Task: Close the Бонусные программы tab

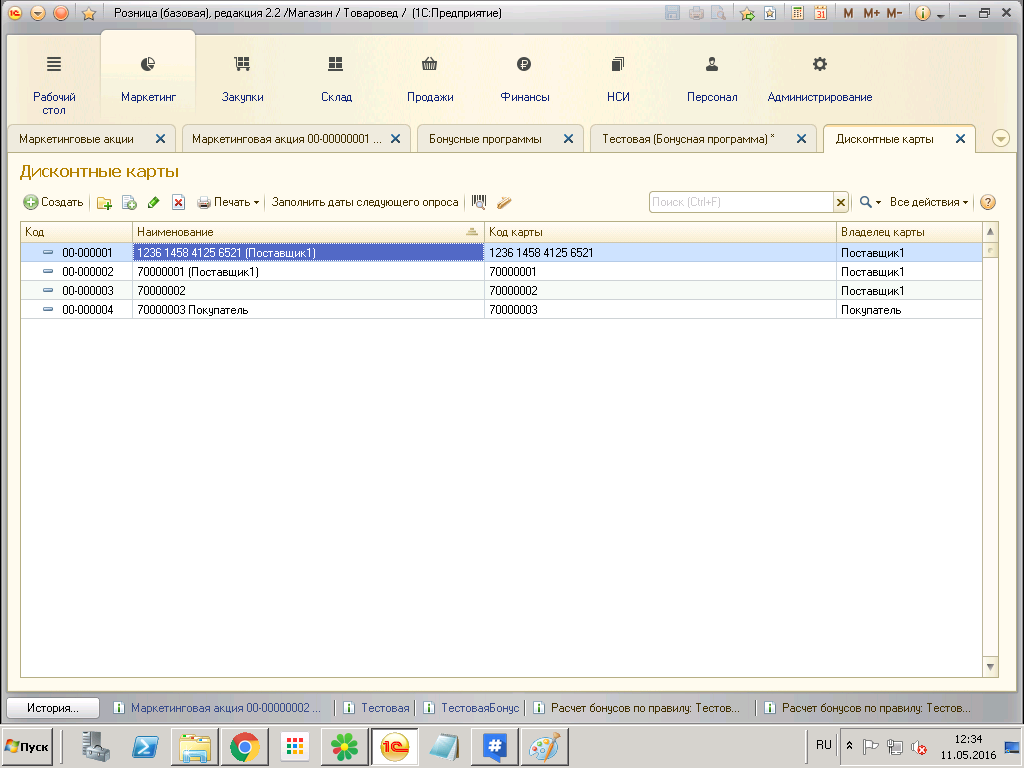Action: [568, 139]
